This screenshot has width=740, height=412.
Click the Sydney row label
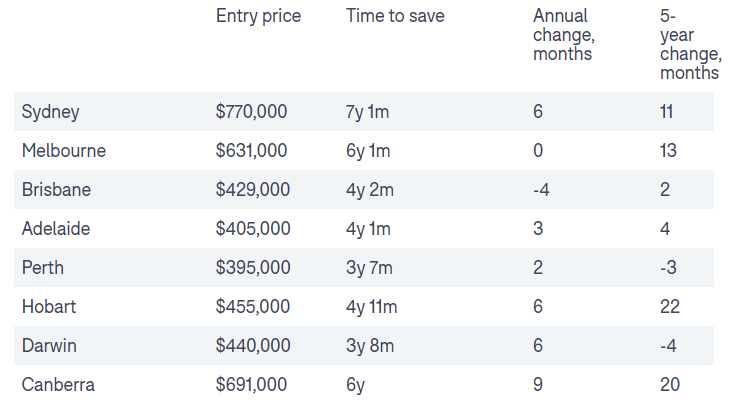[x=50, y=111]
